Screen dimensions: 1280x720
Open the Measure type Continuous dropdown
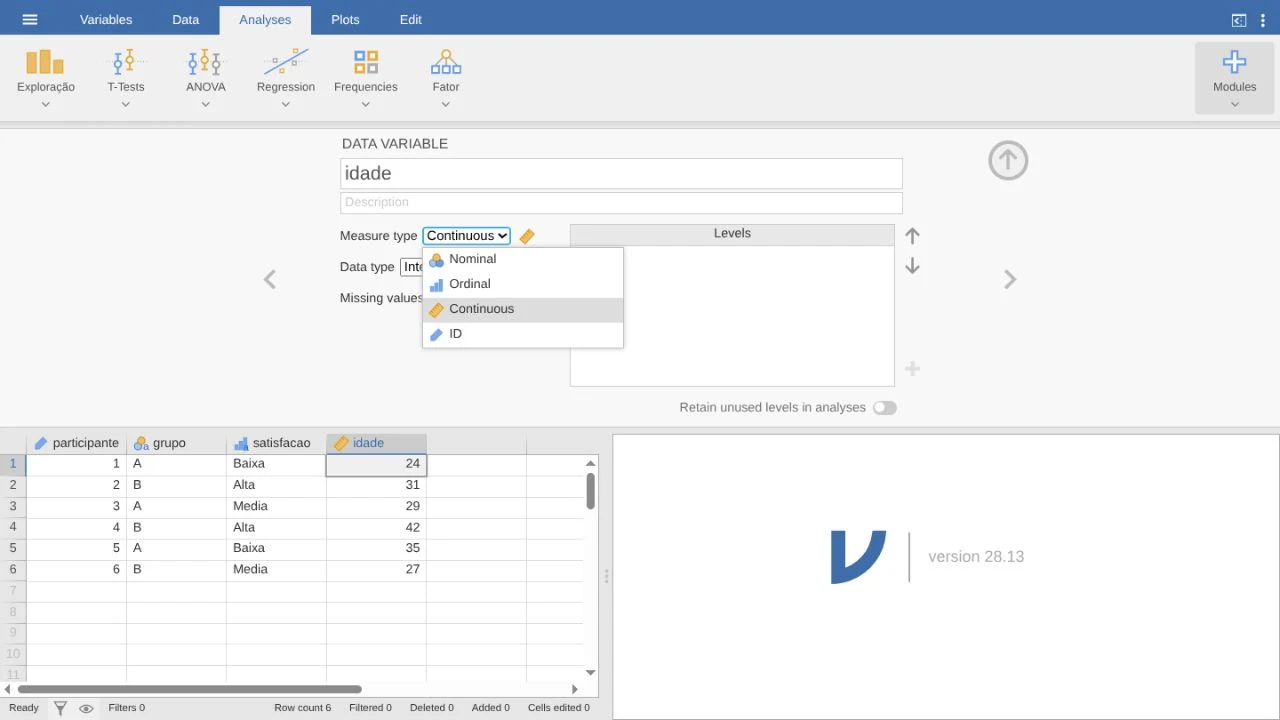pos(466,236)
